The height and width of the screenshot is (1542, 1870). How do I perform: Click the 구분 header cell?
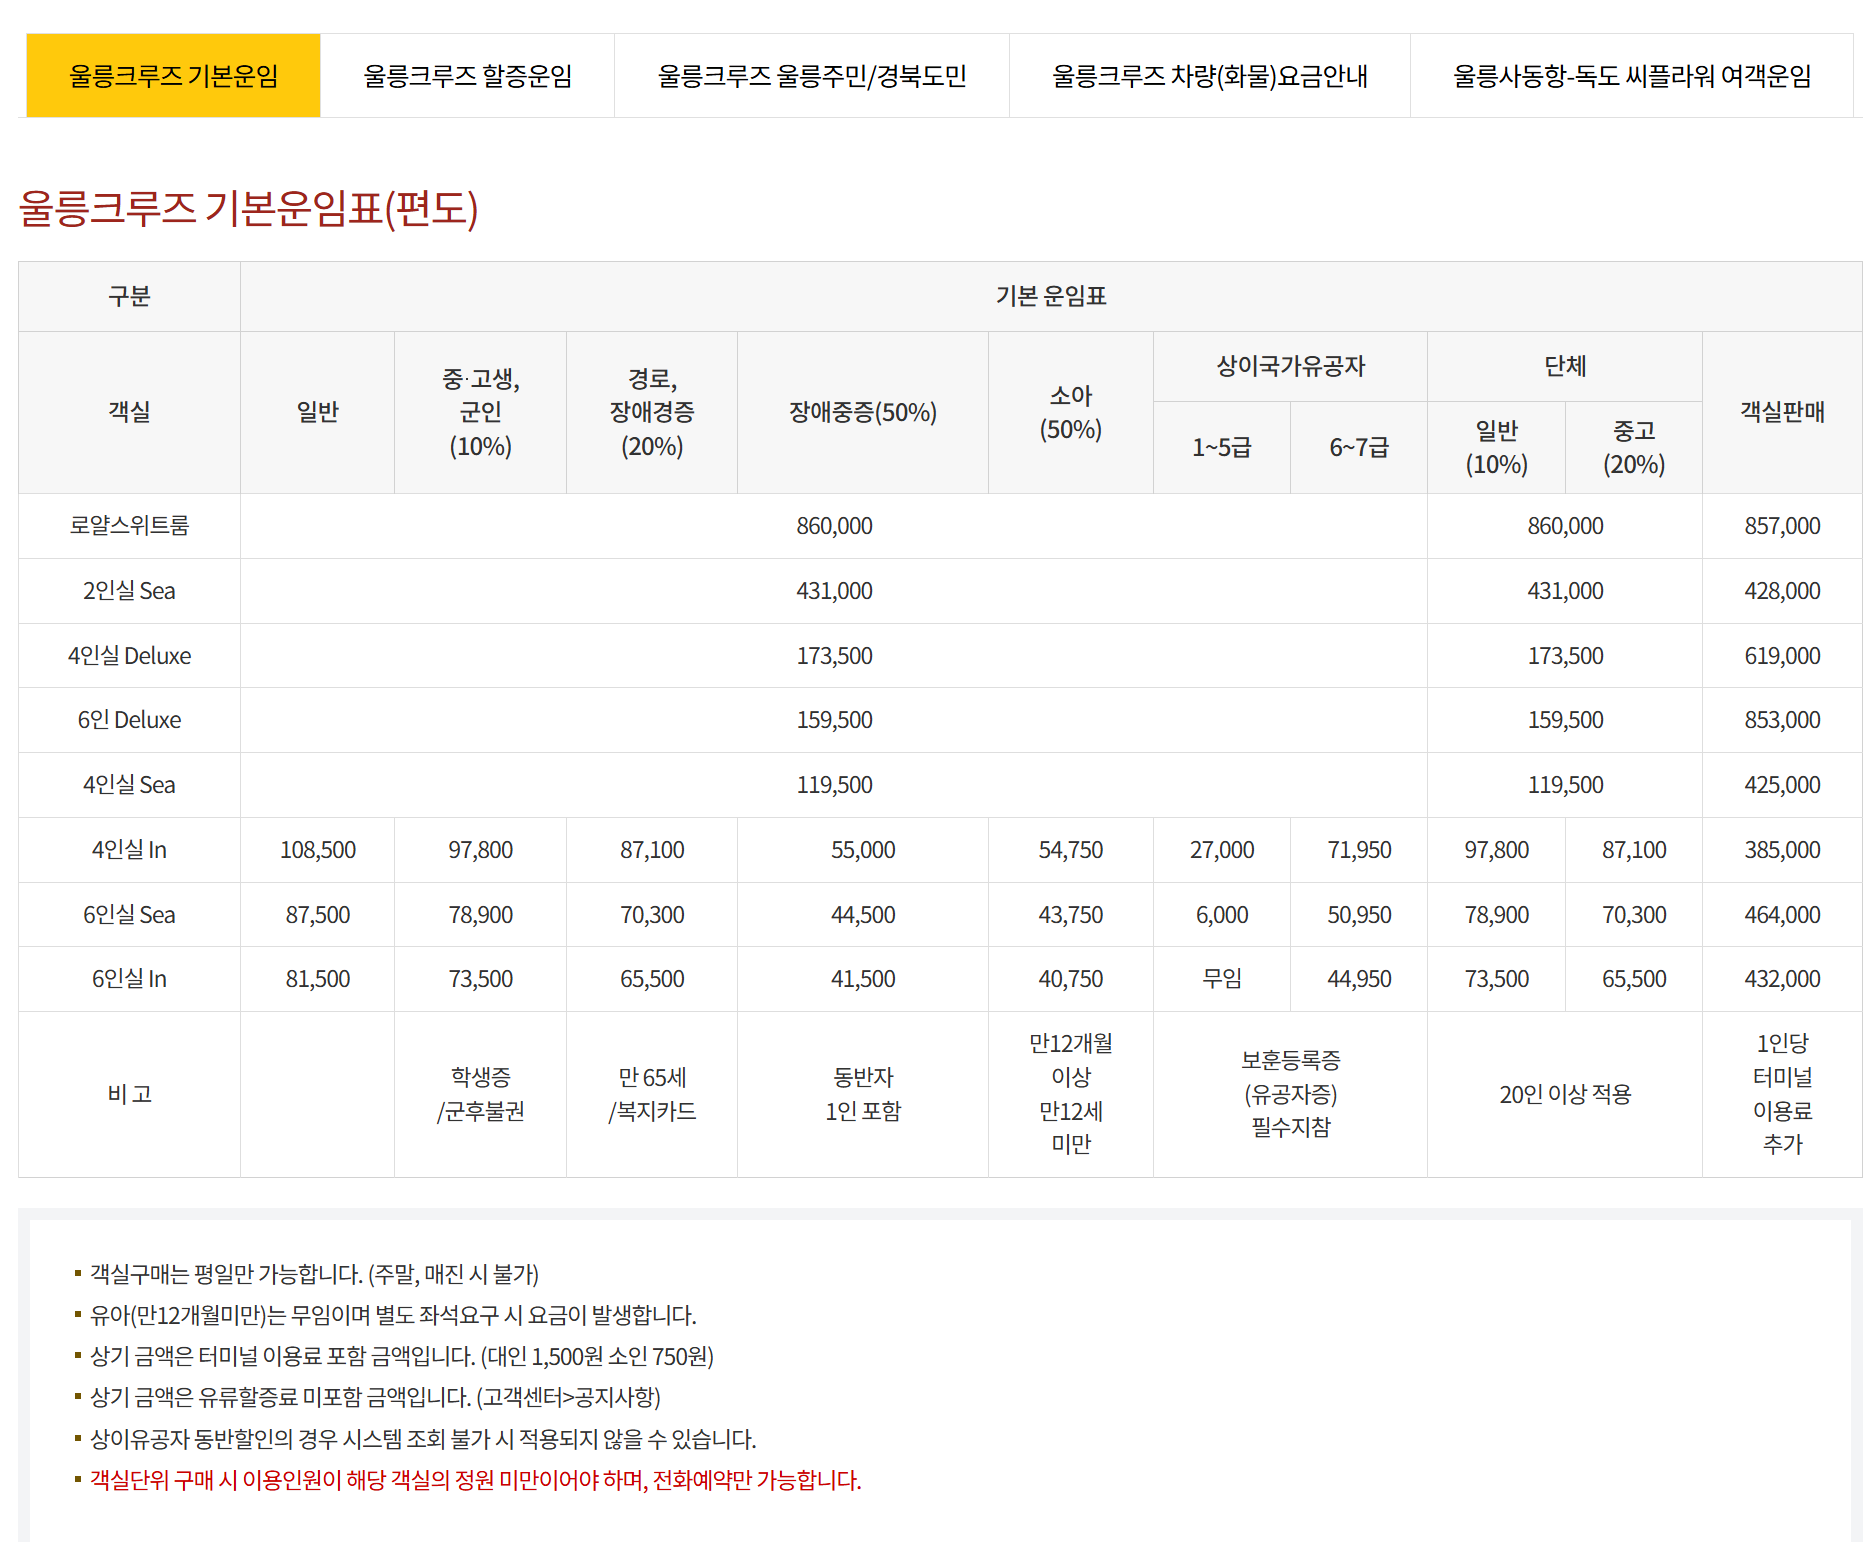[129, 296]
